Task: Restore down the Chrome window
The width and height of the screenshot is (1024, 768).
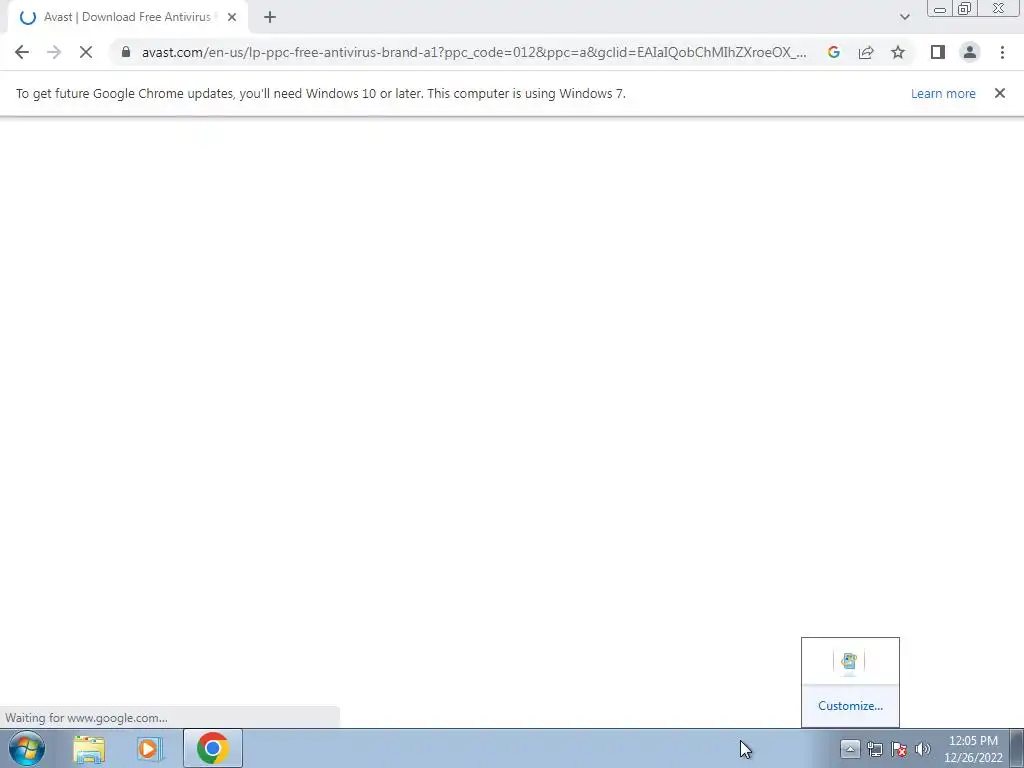Action: click(x=965, y=9)
